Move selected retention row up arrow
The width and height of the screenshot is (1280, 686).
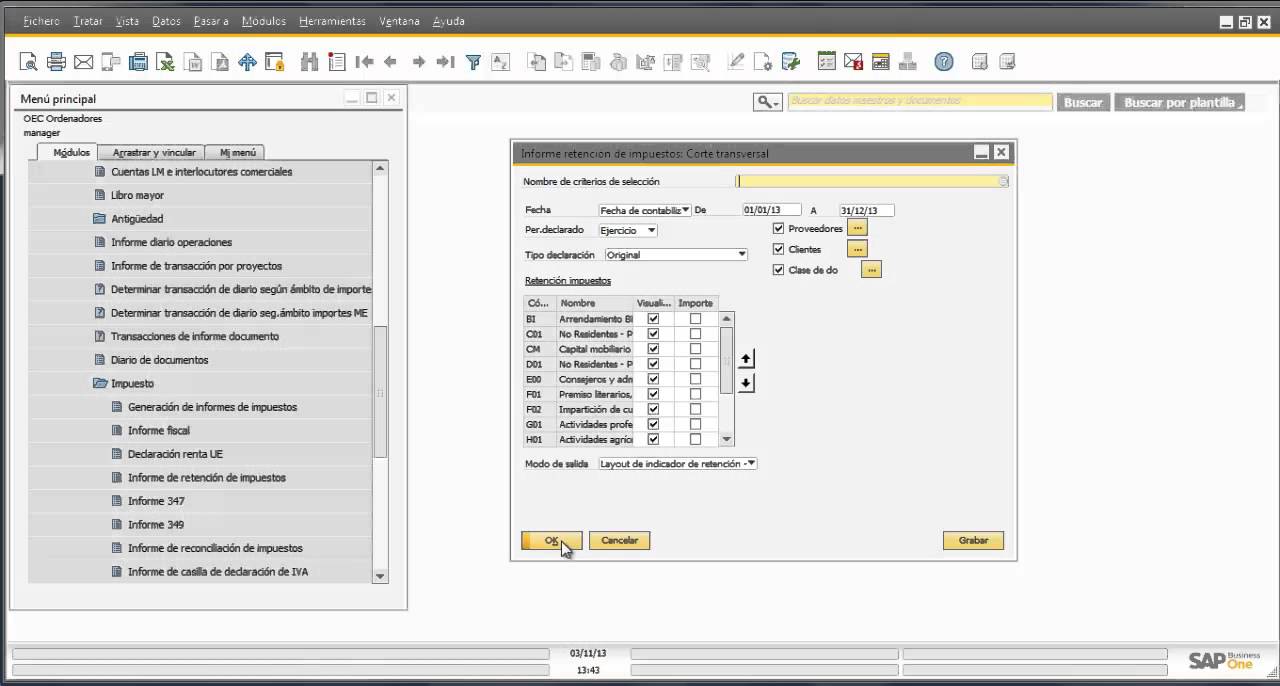coord(746,359)
